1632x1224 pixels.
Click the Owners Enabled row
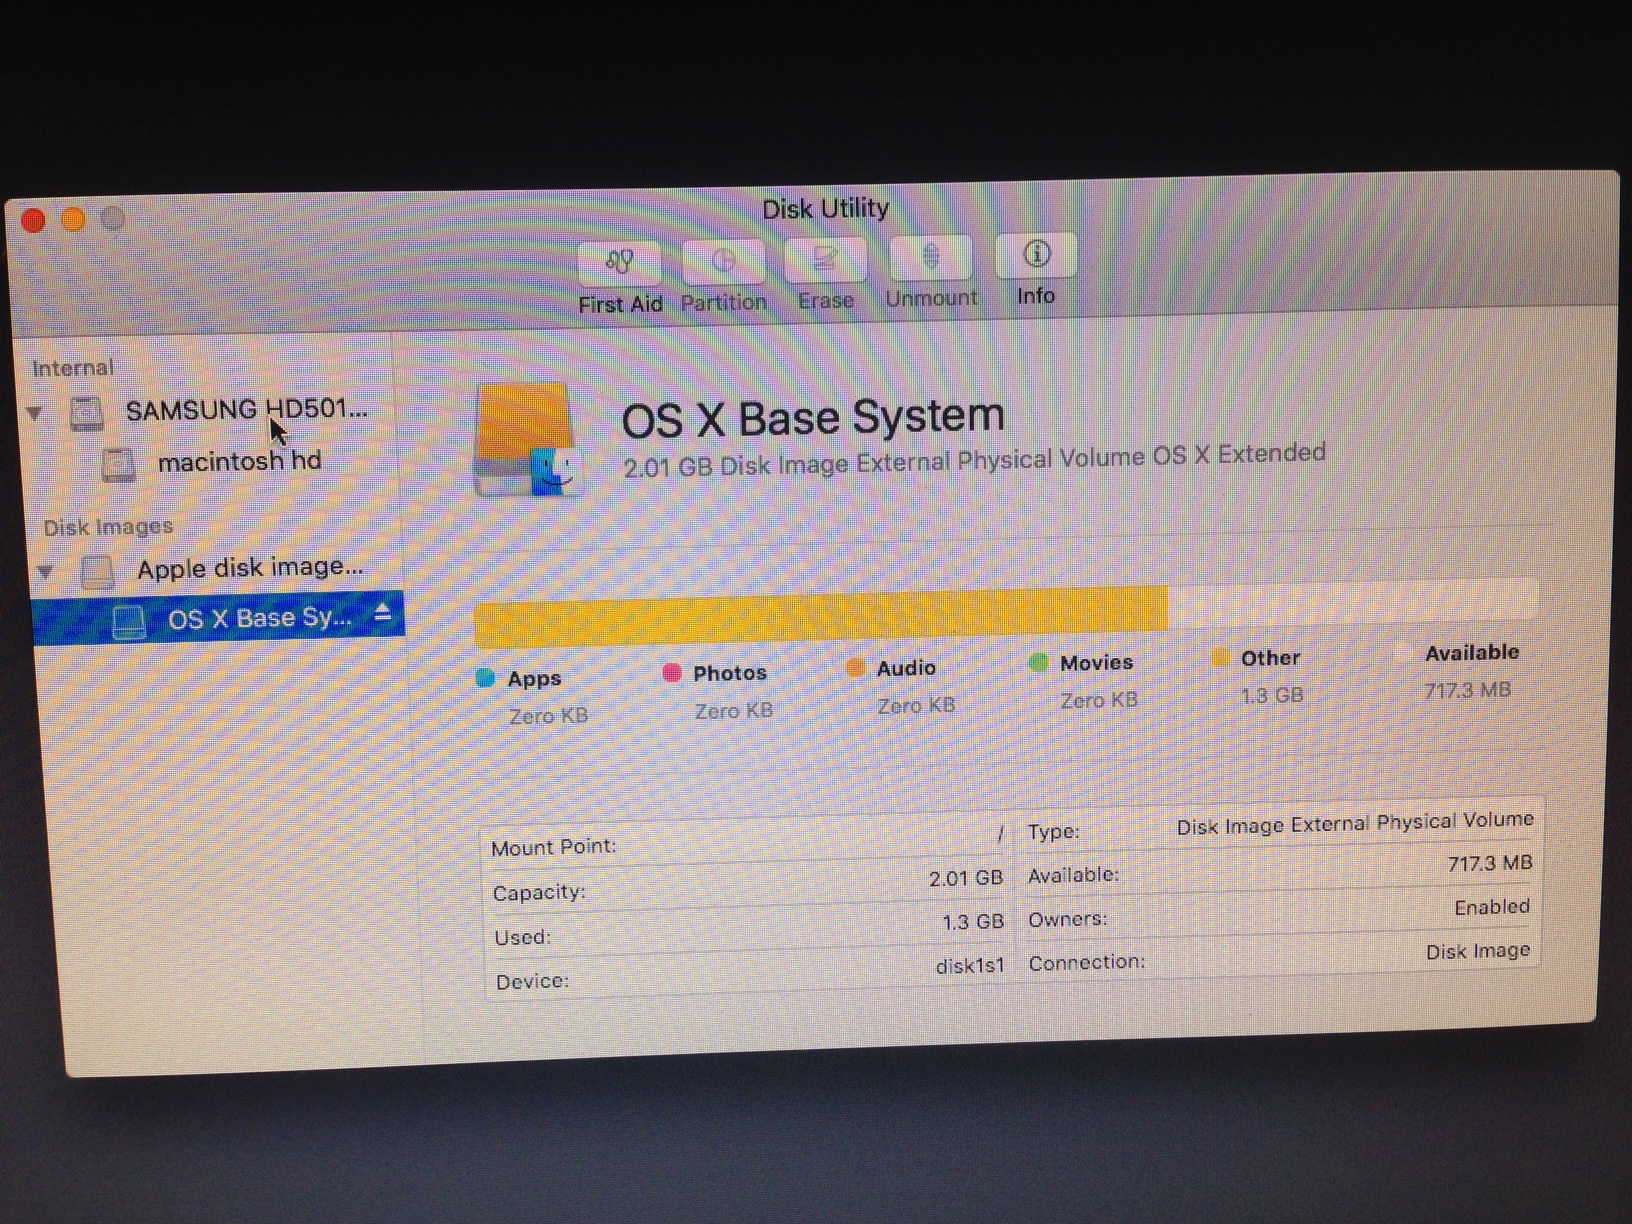tap(1280, 913)
